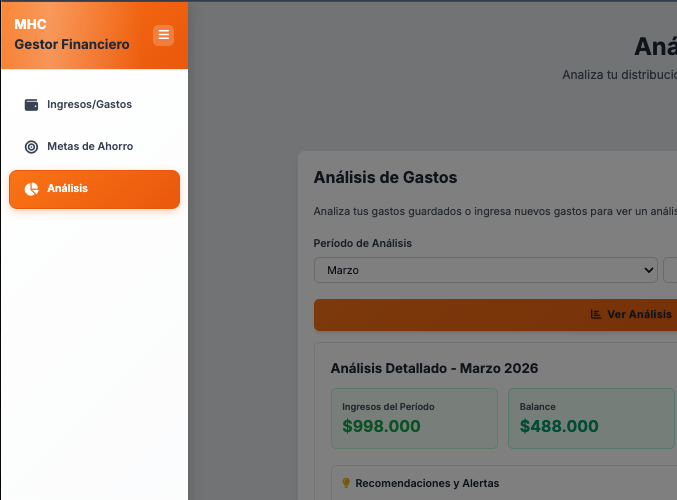Select the Análisis sidebar item

[94, 189]
